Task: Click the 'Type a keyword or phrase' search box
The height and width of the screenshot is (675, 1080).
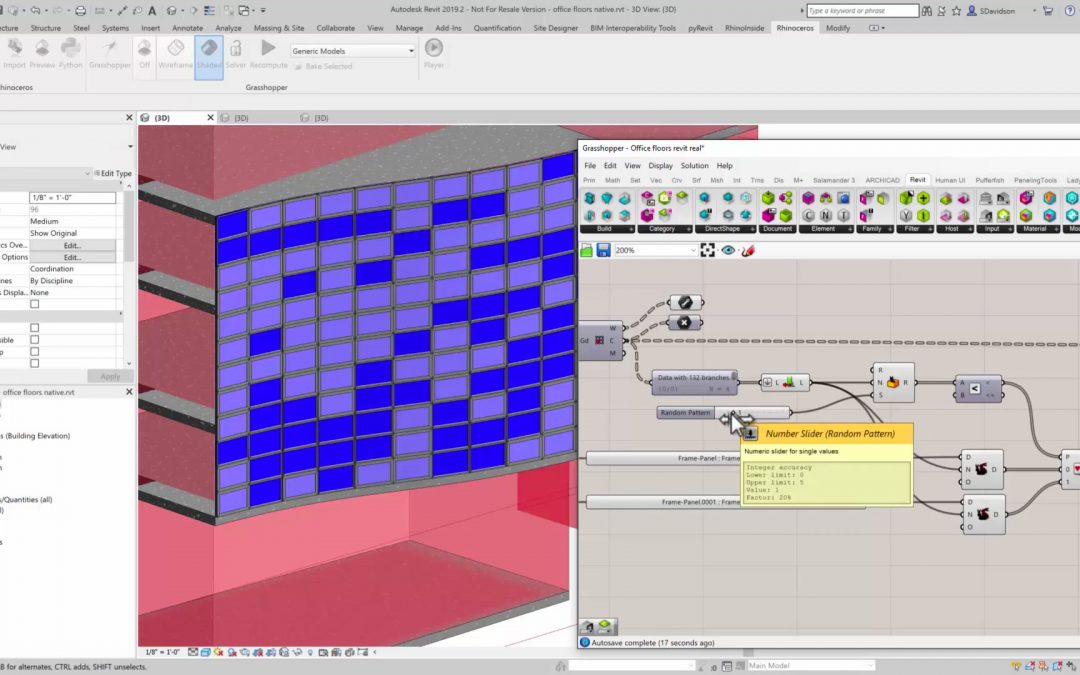Action: coord(862,10)
